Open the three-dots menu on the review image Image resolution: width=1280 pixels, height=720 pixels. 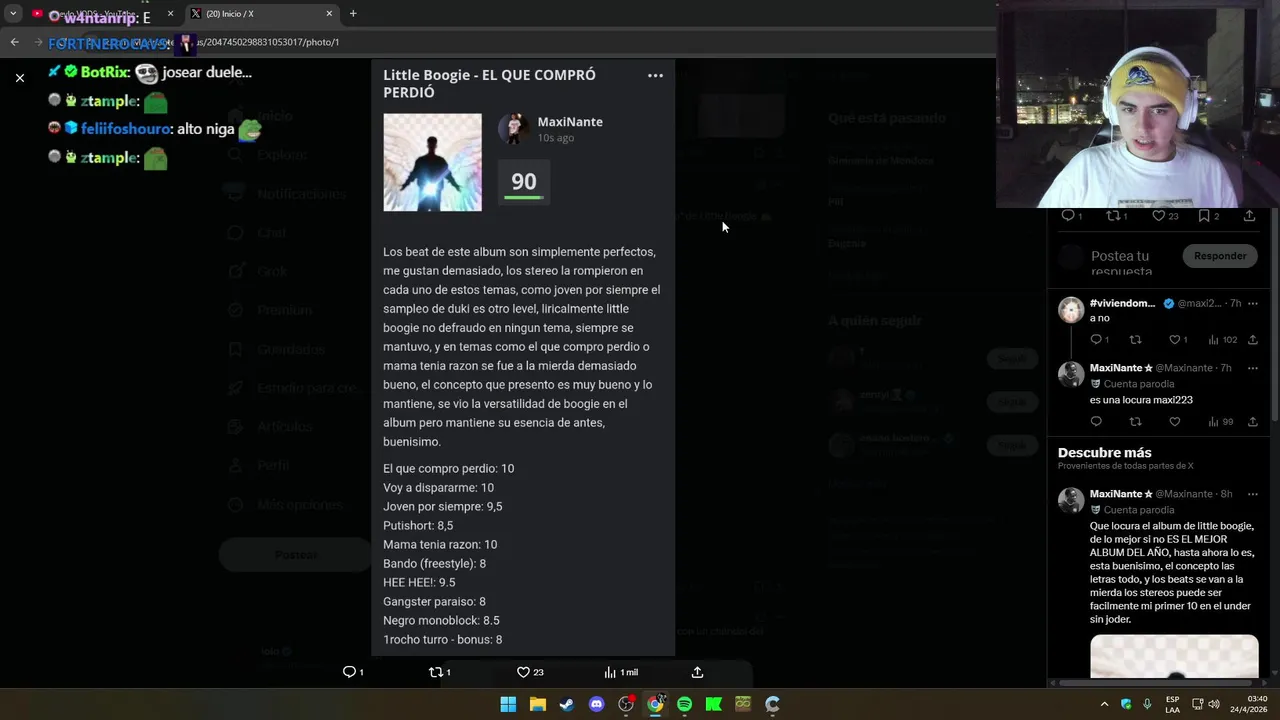click(655, 75)
